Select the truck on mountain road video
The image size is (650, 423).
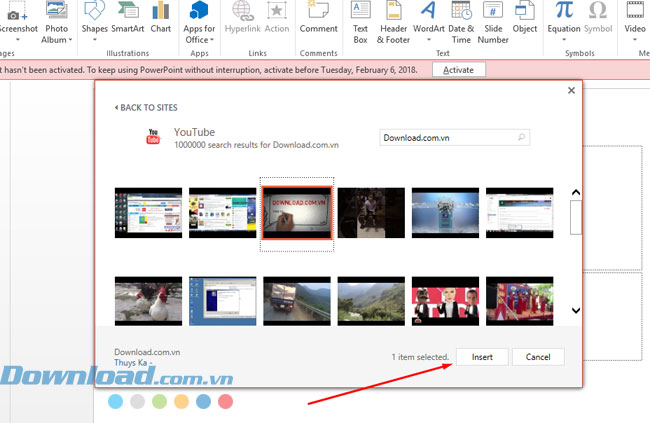297,301
